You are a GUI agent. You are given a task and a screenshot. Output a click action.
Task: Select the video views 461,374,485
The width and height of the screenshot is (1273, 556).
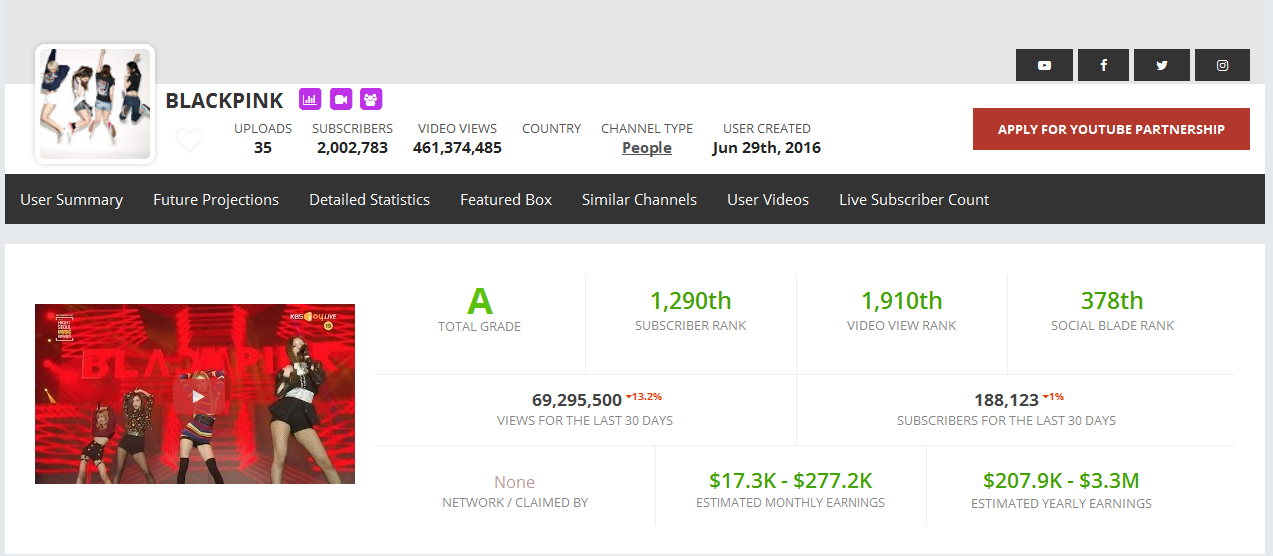click(457, 147)
